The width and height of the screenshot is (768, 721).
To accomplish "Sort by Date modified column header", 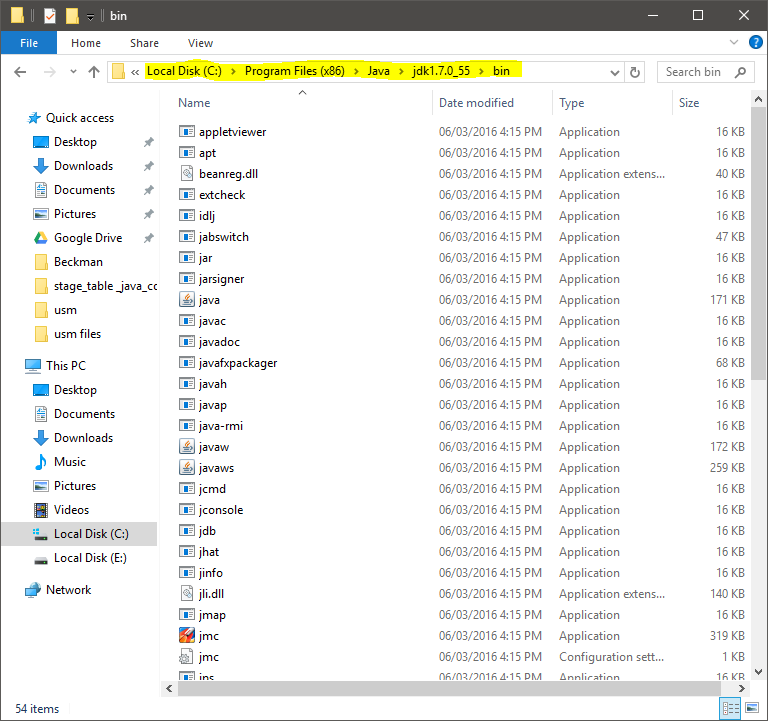I will pos(476,103).
